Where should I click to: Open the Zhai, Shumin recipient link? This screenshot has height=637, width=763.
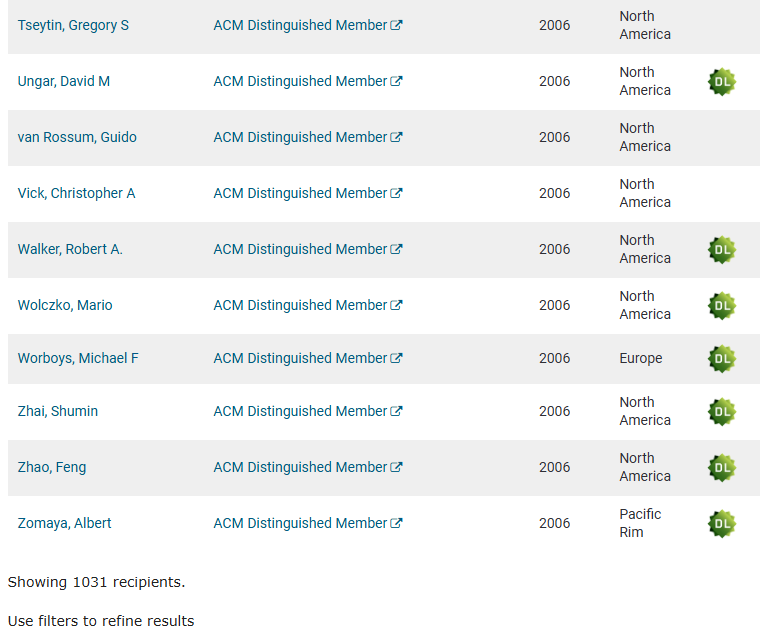[x=58, y=411]
